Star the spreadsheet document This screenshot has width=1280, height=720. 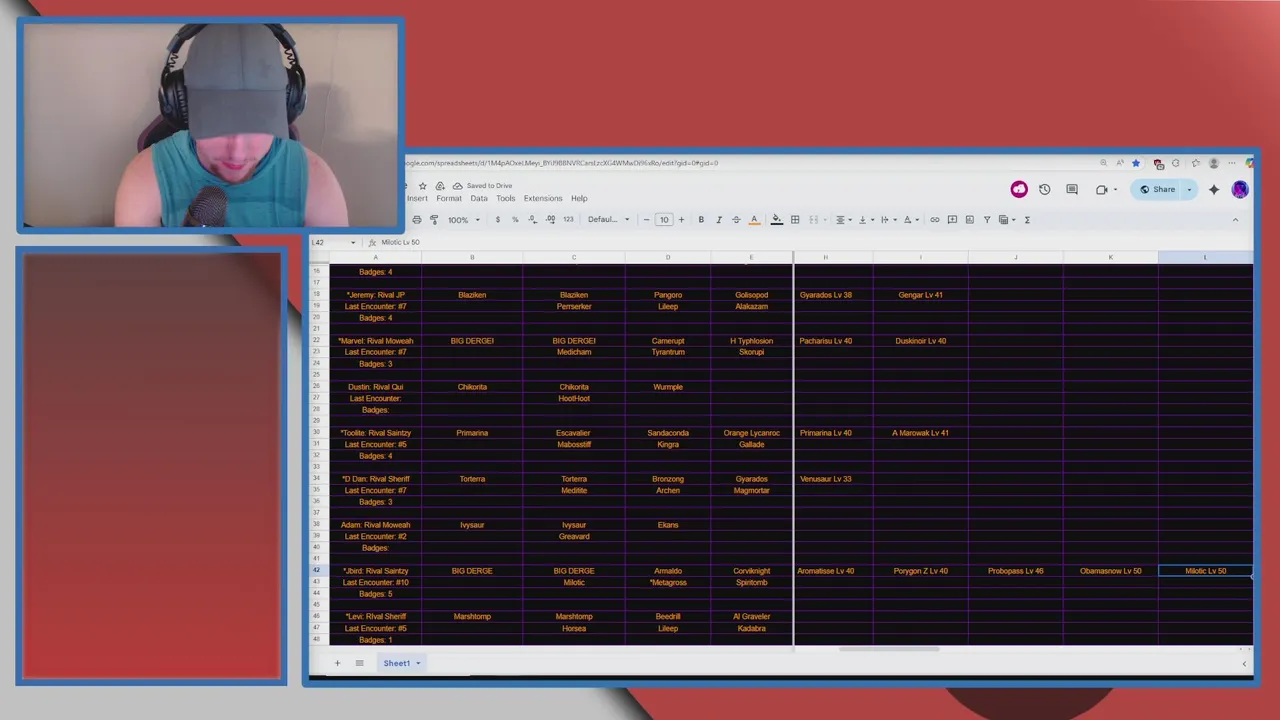click(x=422, y=186)
